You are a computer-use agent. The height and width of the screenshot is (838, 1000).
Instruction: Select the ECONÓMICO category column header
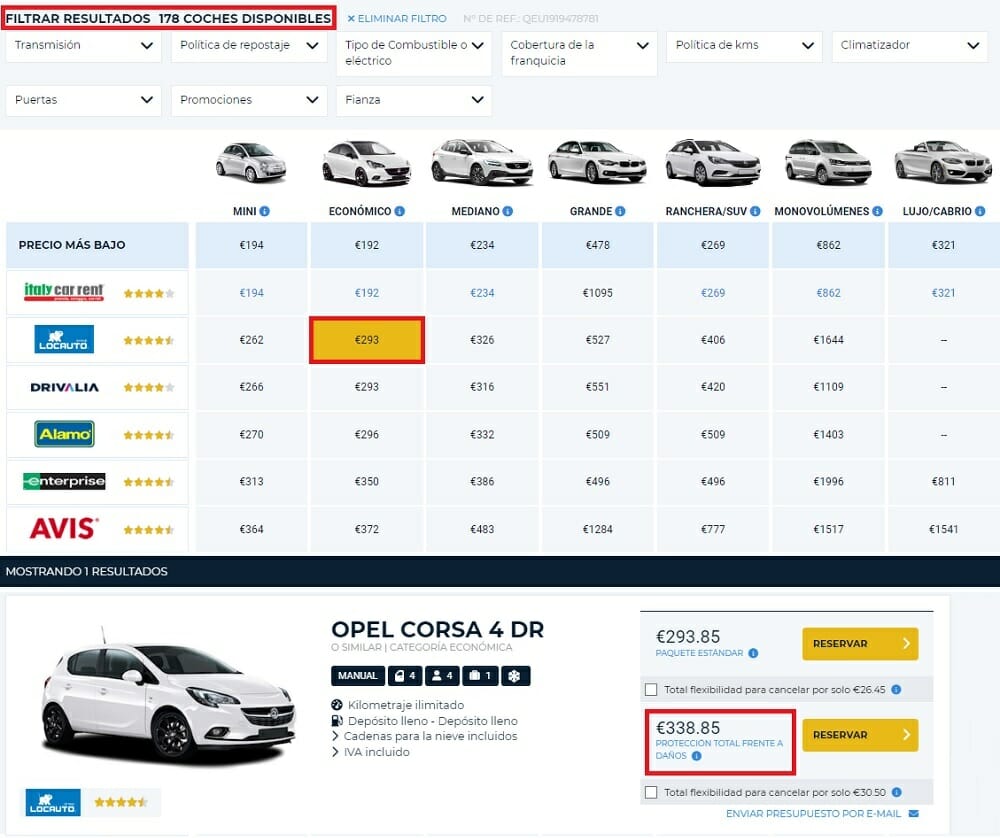tap(360, 211)
